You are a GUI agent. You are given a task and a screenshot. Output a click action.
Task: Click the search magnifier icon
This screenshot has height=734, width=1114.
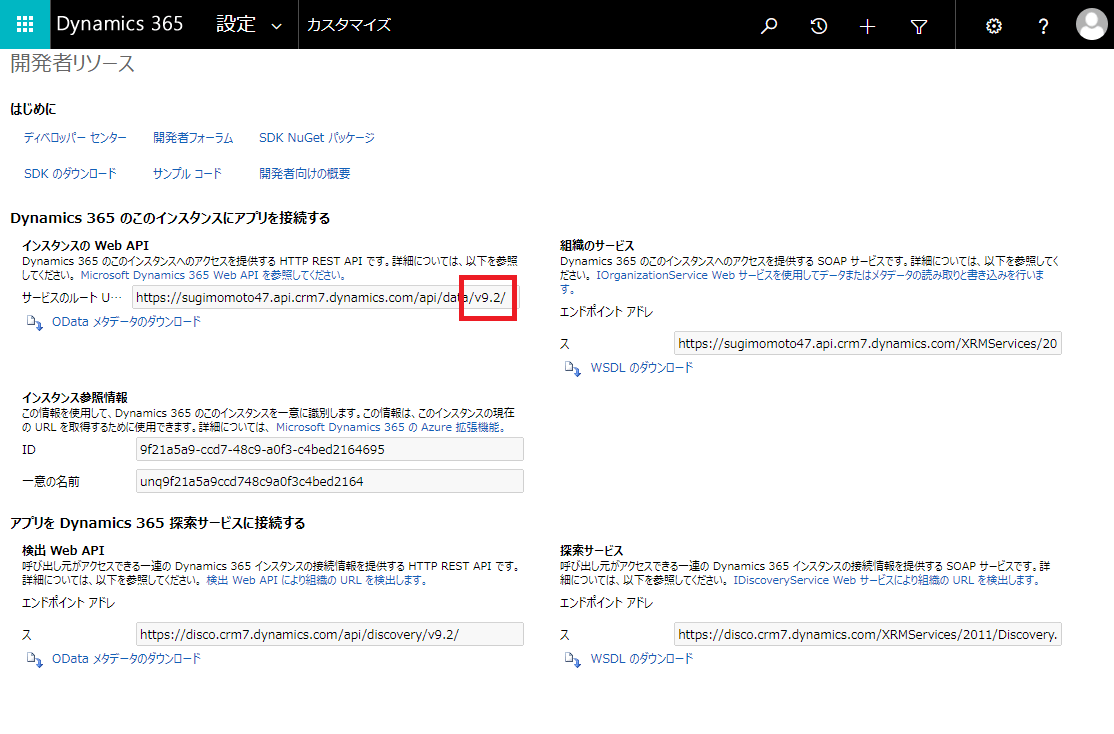769,26
